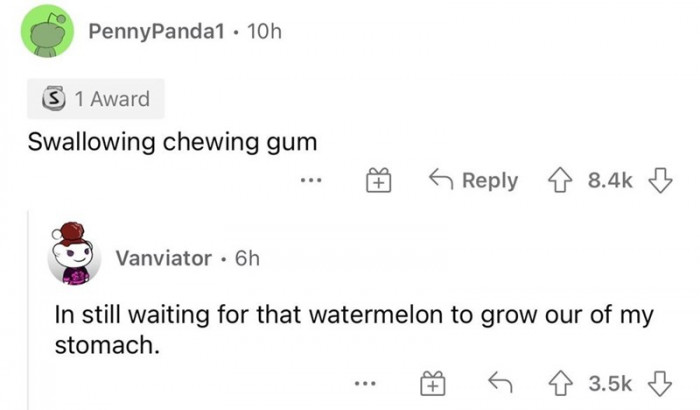
Task: Open the more options ellipsis on Vanviator's reply
Action: tap(363, 383)
